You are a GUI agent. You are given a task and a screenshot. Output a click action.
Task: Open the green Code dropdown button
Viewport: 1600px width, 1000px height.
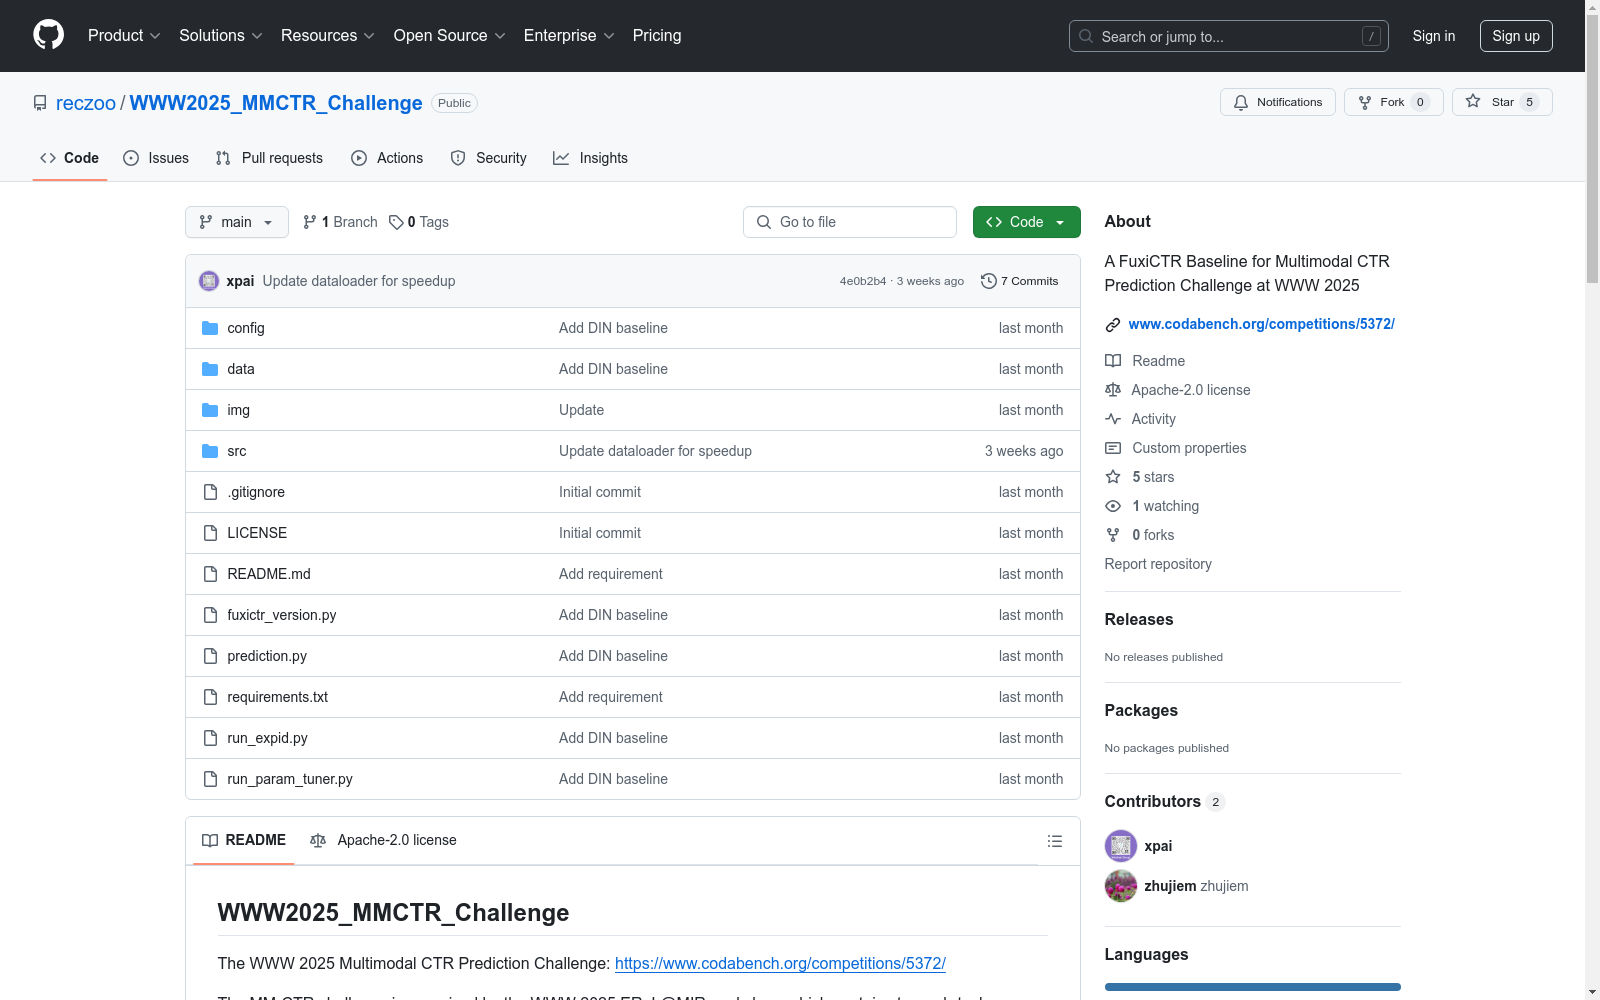tap(1027, 222)
